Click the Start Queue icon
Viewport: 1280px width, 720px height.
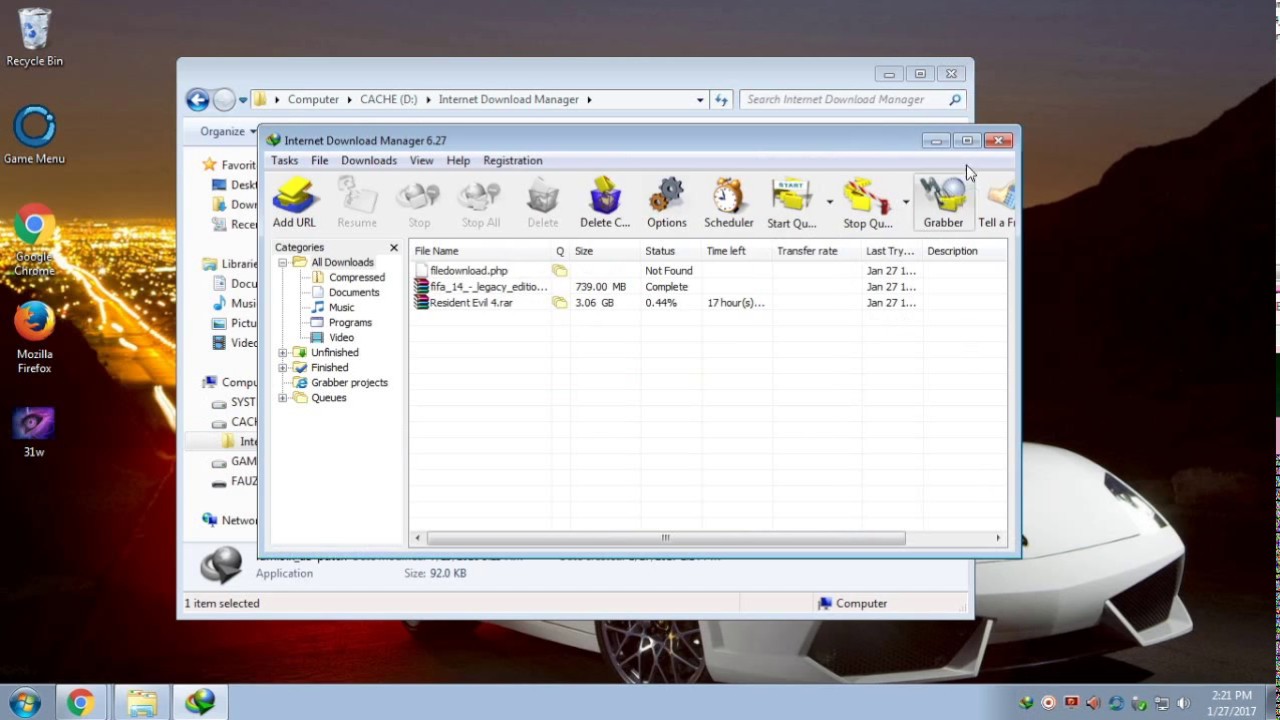(x=792, y=204)
